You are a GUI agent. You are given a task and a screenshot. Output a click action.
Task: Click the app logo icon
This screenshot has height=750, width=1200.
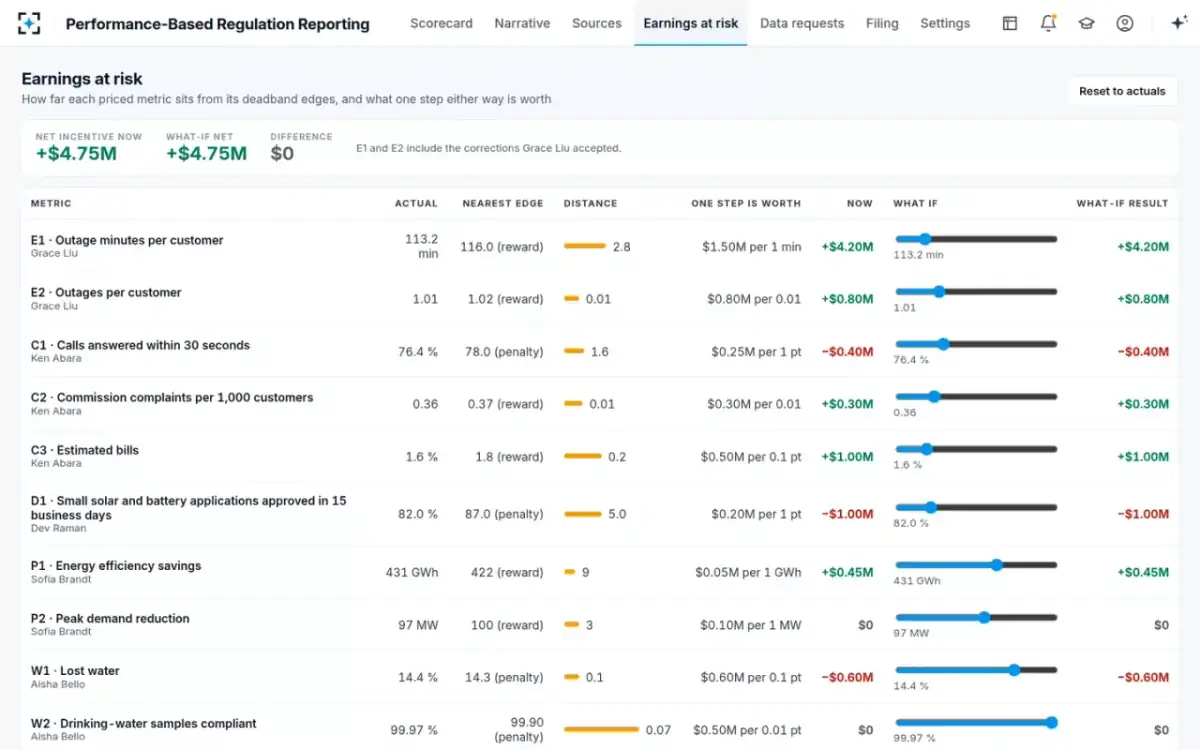(x=30, y=23)
